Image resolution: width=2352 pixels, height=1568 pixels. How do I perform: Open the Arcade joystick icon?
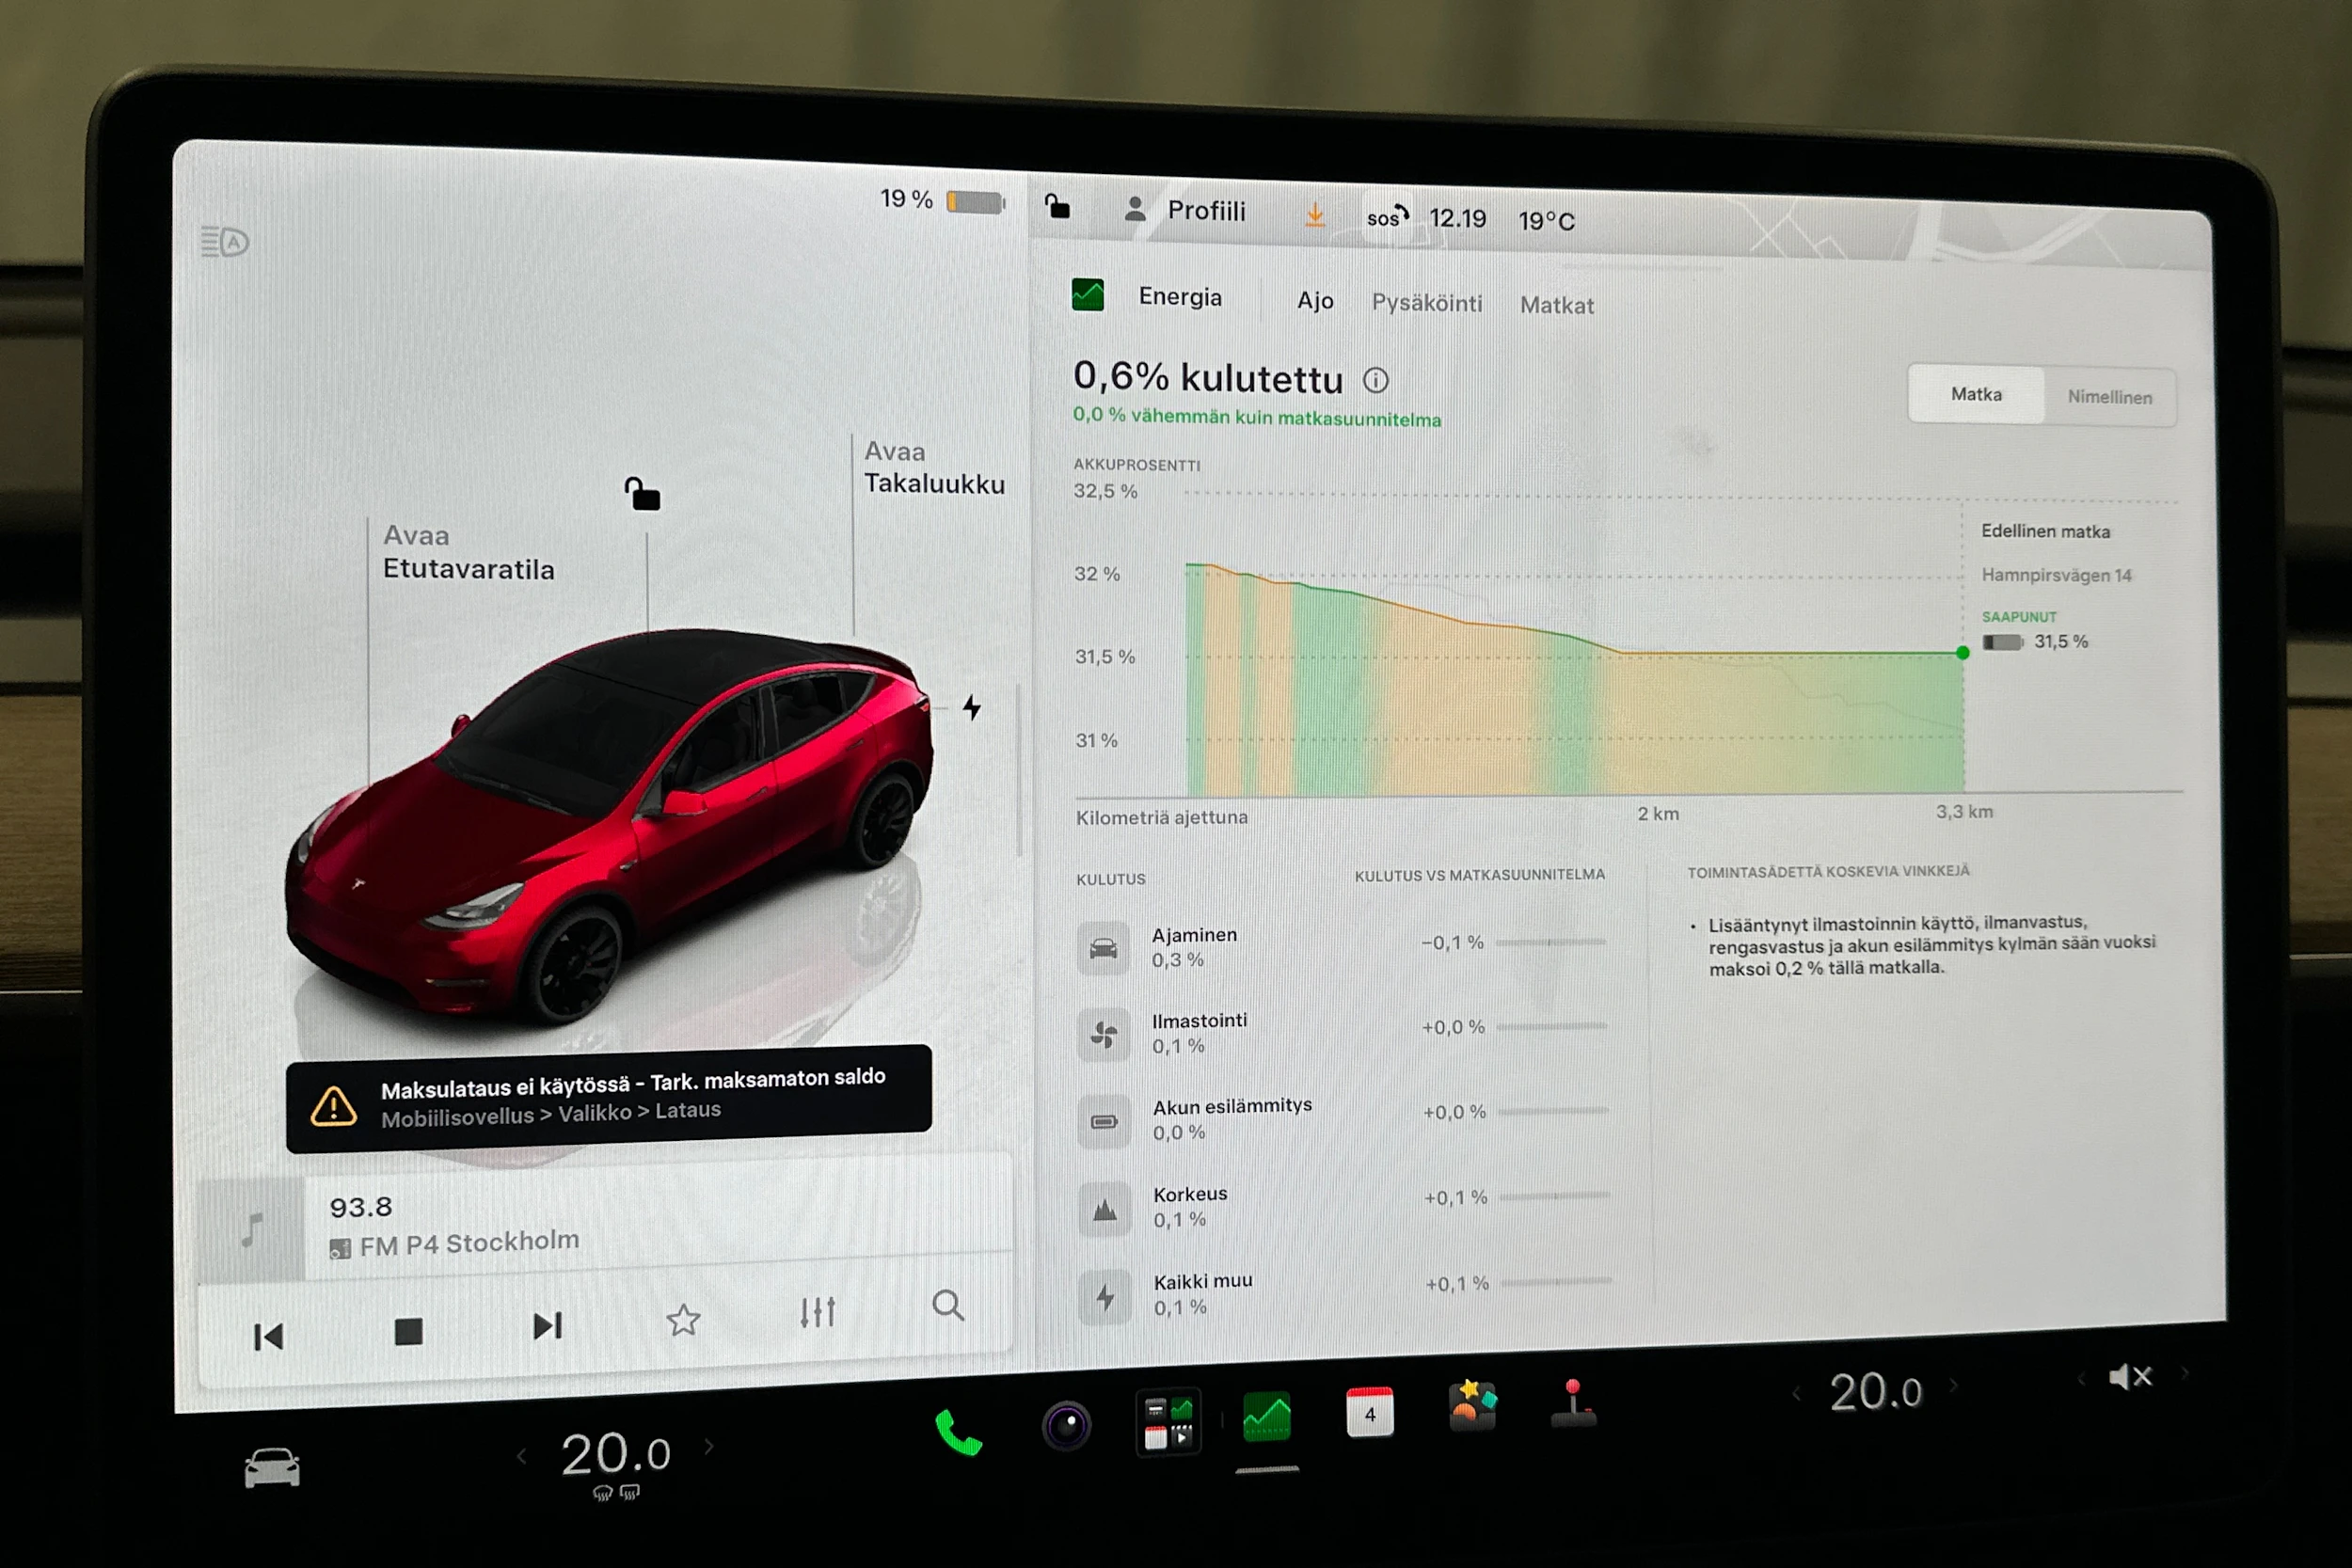click(x=1573, y=1403)
